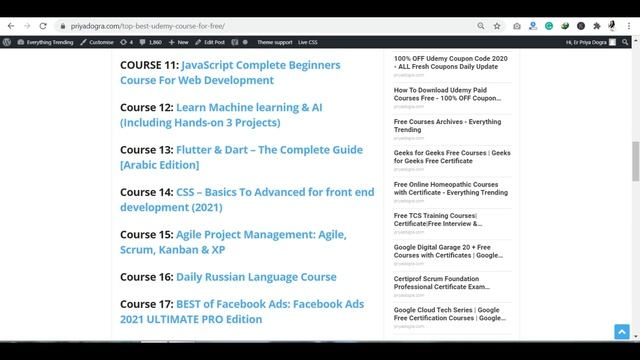Open Geeks for Geeks Free Courses link
Screen dimensions: 640x360
(452, 157)
